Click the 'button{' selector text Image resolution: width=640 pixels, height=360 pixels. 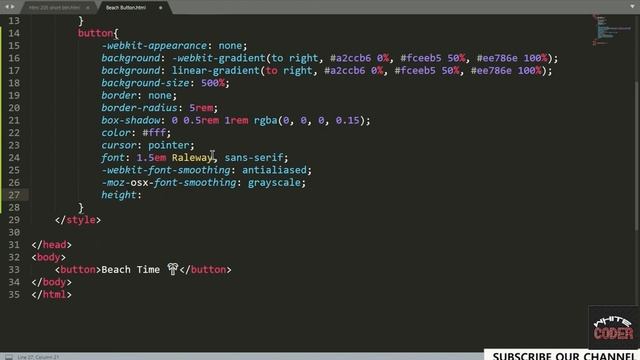click(x=98, y=33)
